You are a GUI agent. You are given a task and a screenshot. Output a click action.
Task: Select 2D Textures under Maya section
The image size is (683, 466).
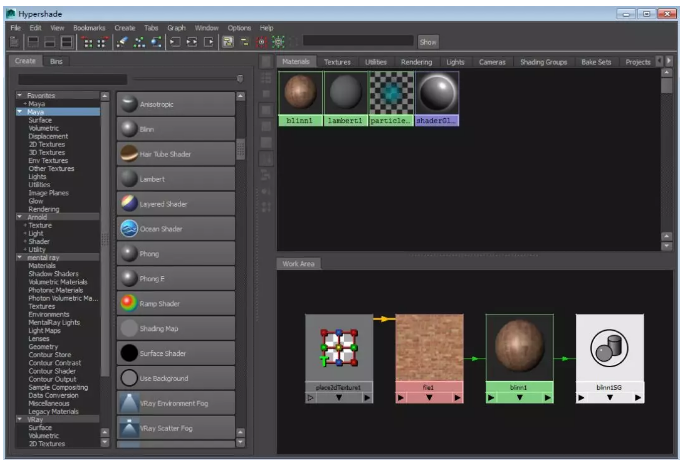click(x=47, y=144)
